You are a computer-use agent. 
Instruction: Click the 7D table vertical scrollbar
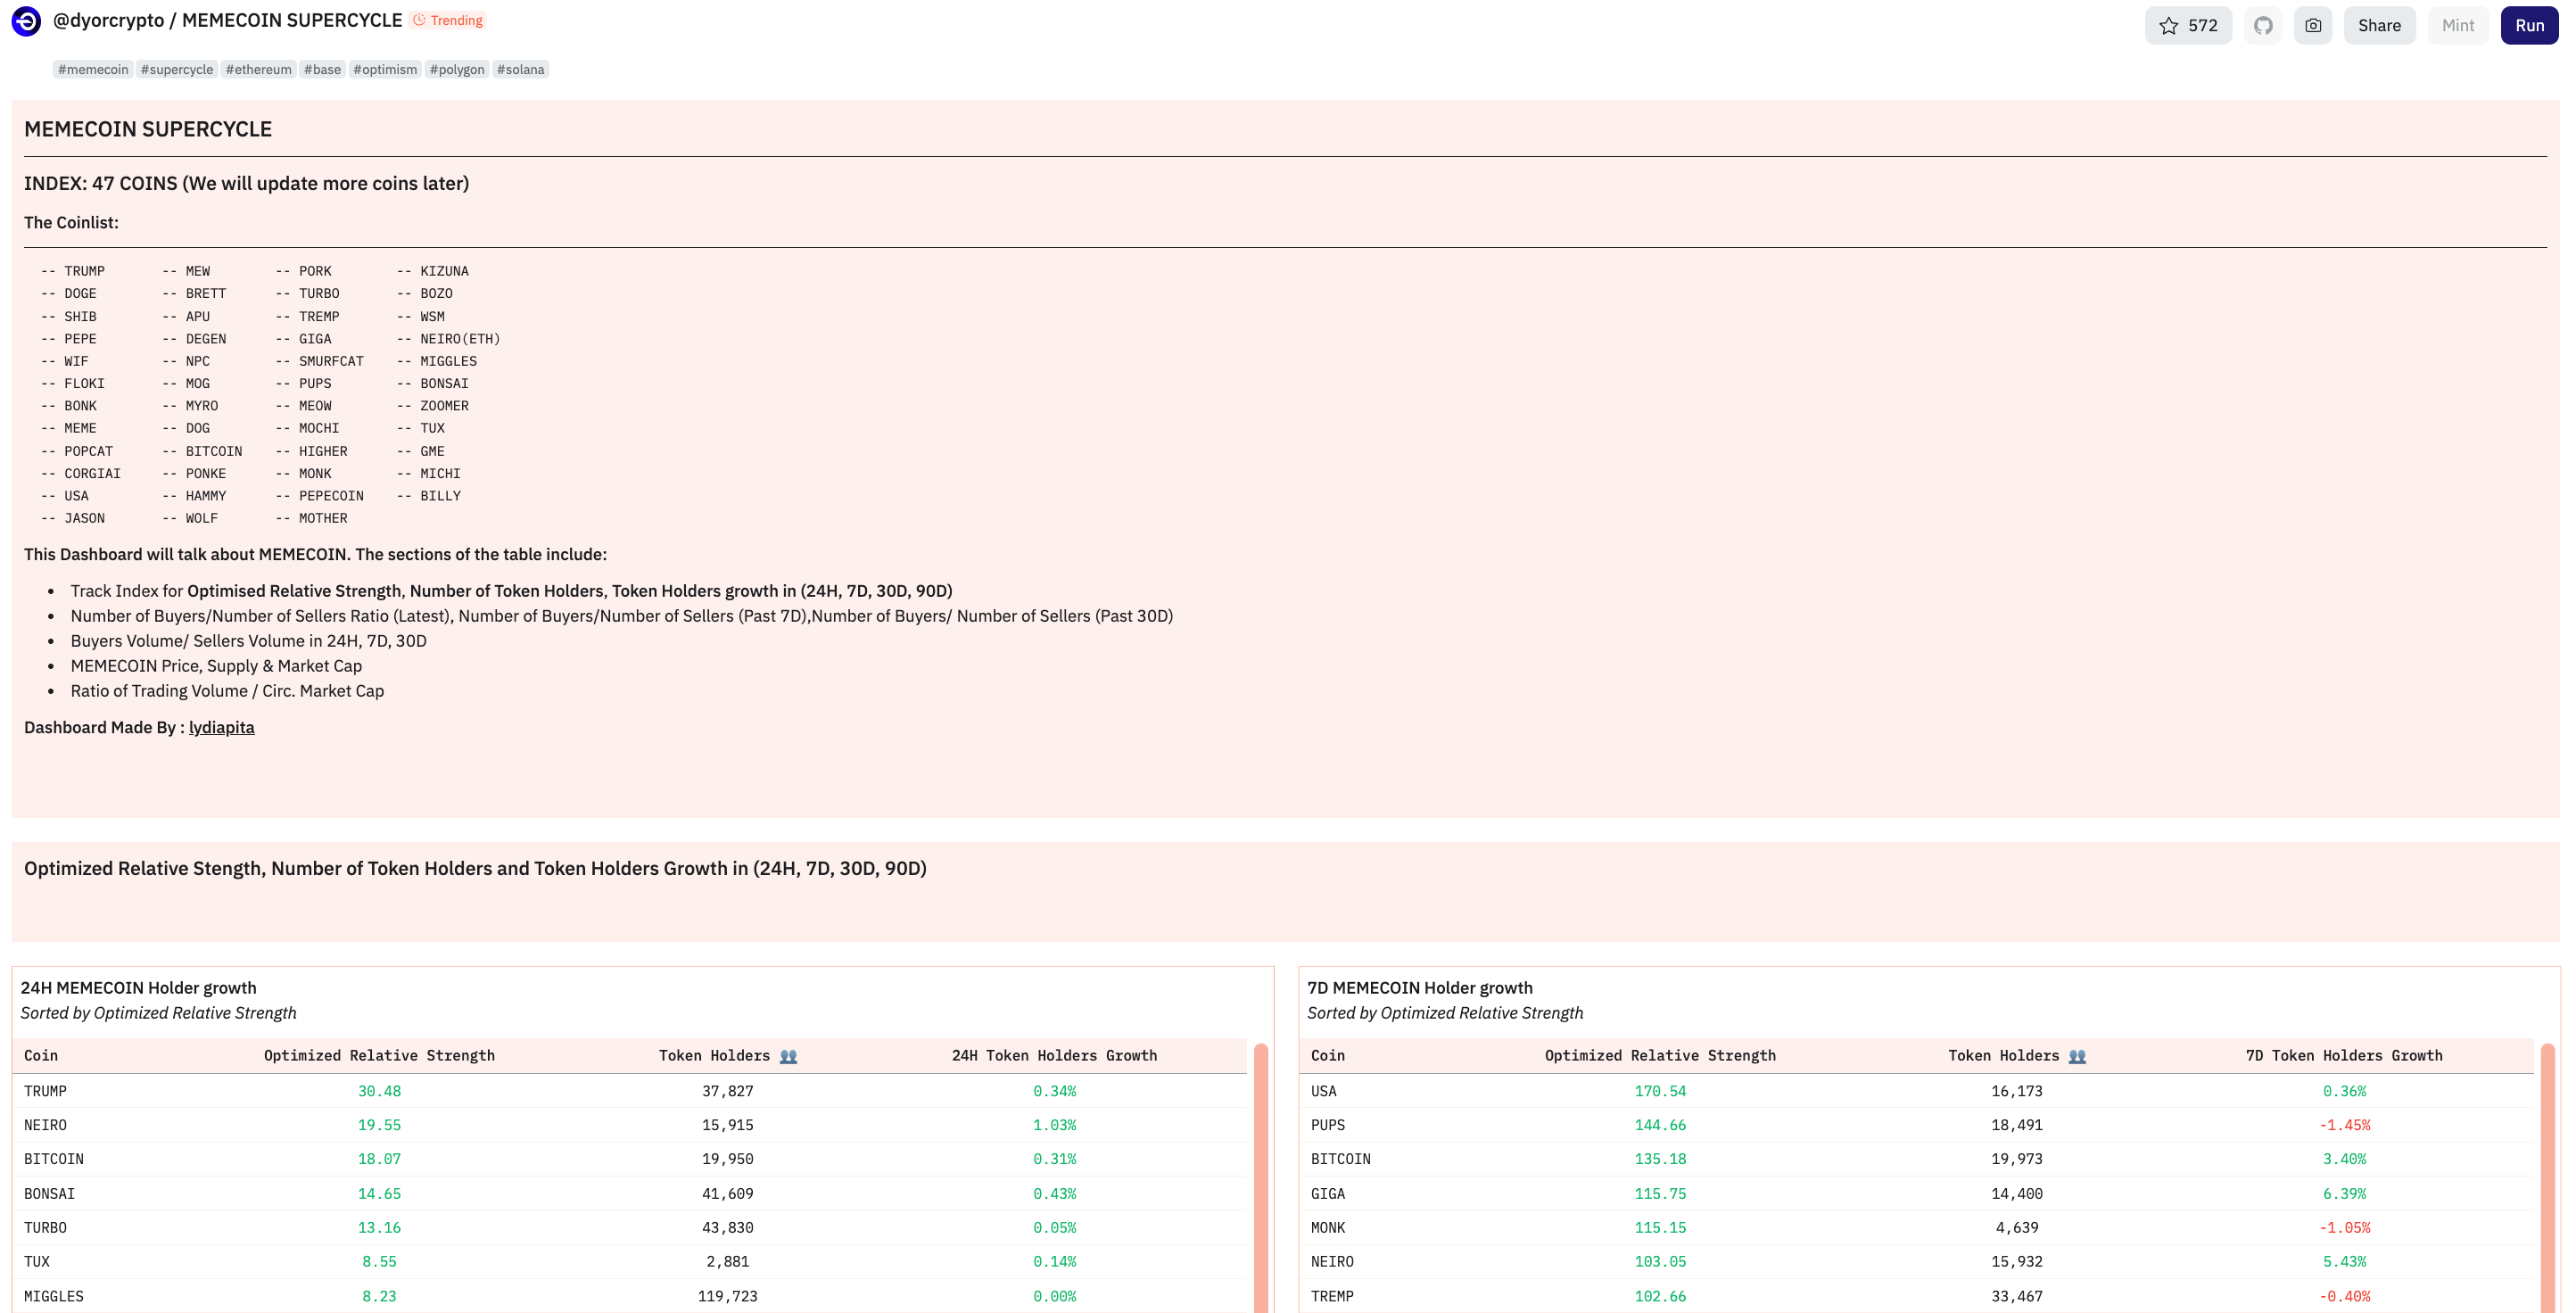tap(2547, 1180)
